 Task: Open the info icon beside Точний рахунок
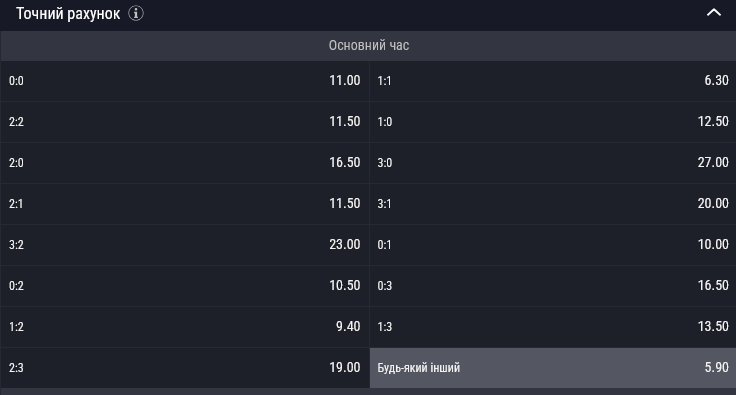(136, 13)
